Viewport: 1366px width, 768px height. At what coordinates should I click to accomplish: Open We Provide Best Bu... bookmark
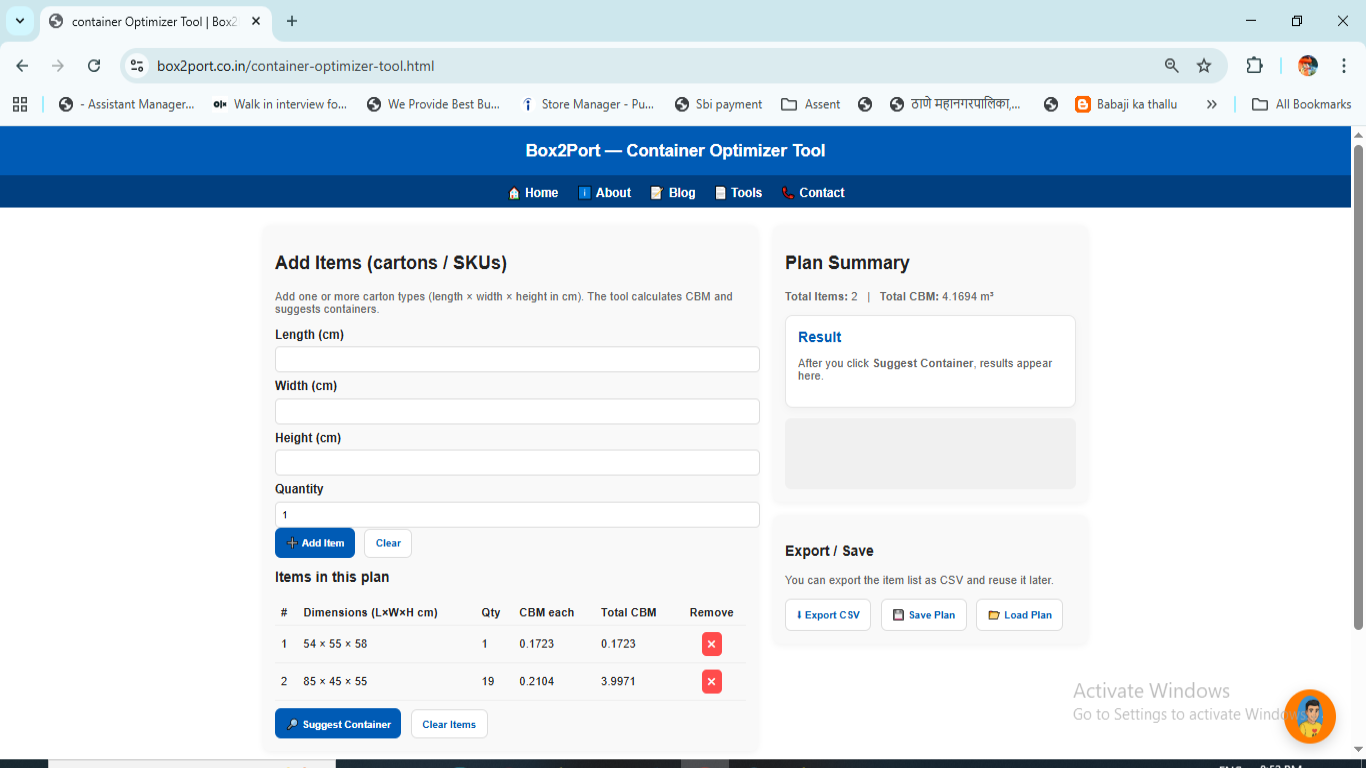point(434,104)
